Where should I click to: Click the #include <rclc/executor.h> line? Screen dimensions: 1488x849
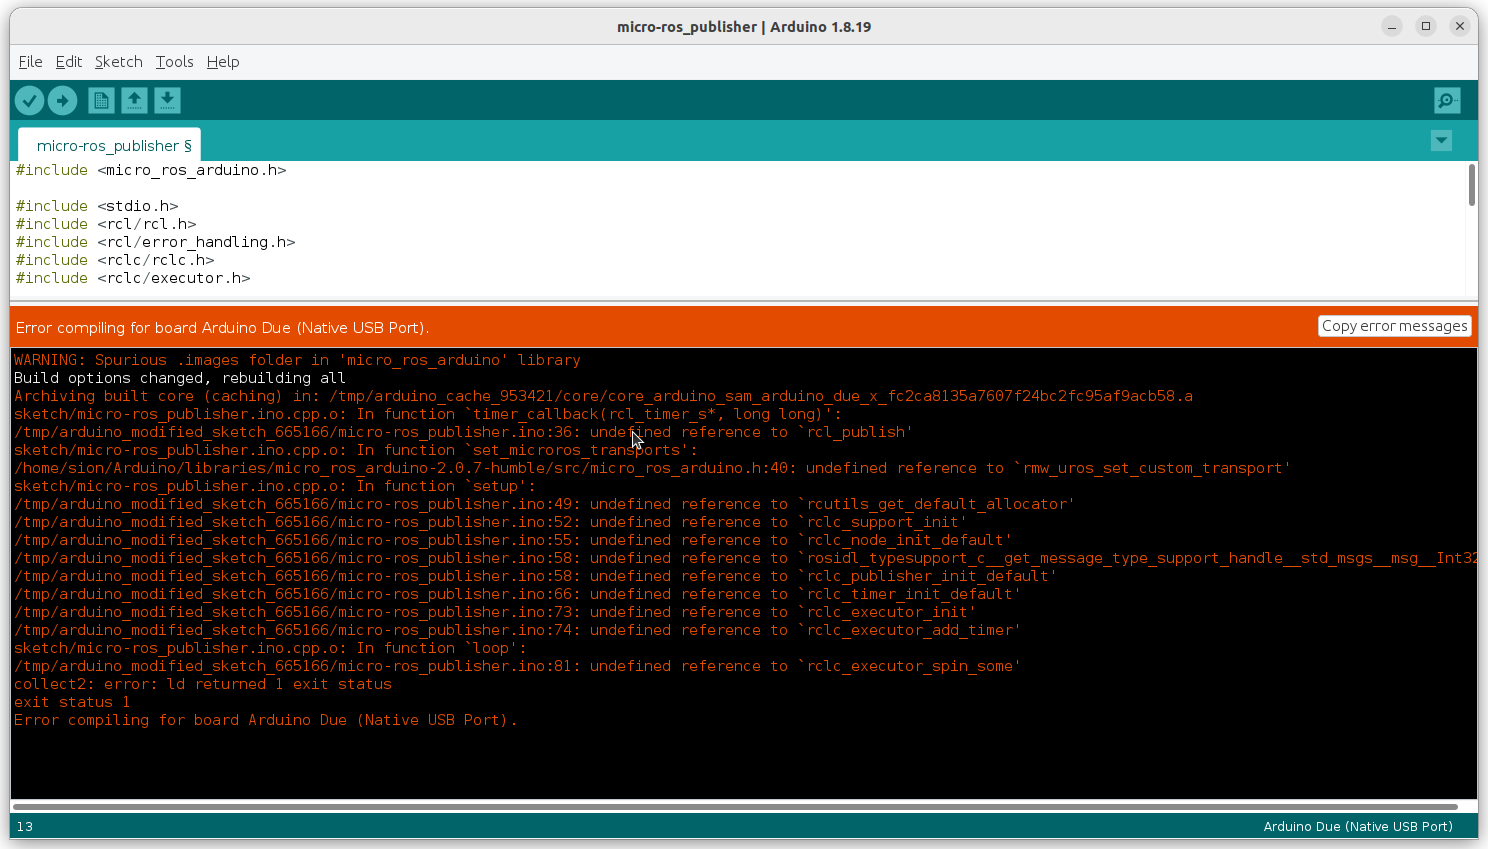pos(133,278)
